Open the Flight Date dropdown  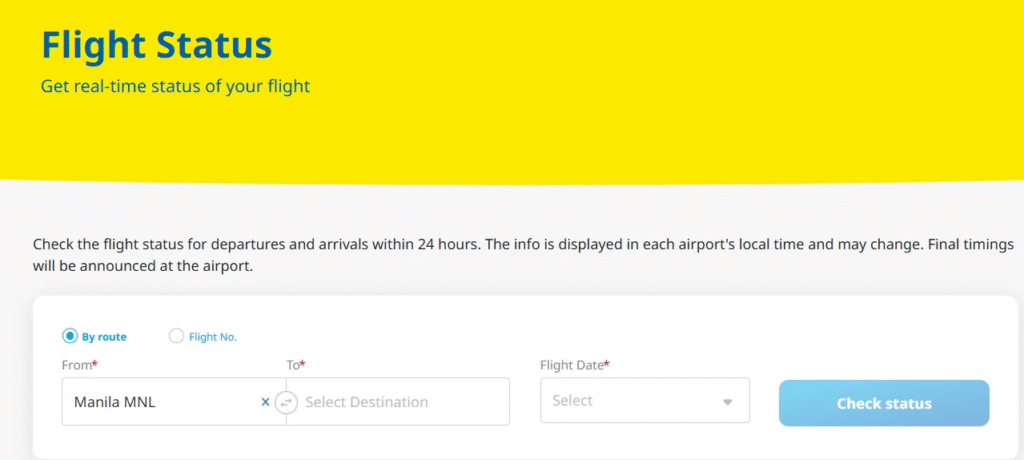point(644,401)
